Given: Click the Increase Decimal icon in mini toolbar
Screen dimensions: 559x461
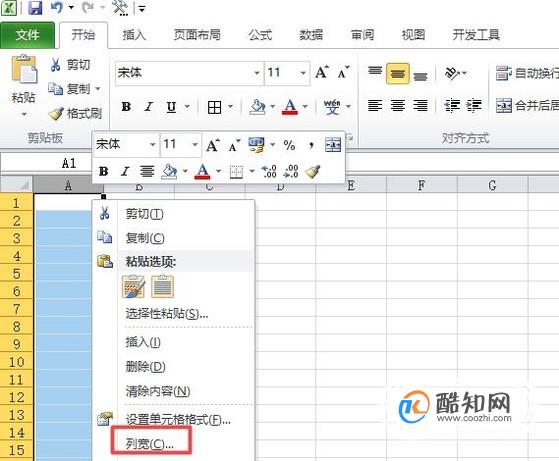Looking at the screenshot, I should point(269,171).
